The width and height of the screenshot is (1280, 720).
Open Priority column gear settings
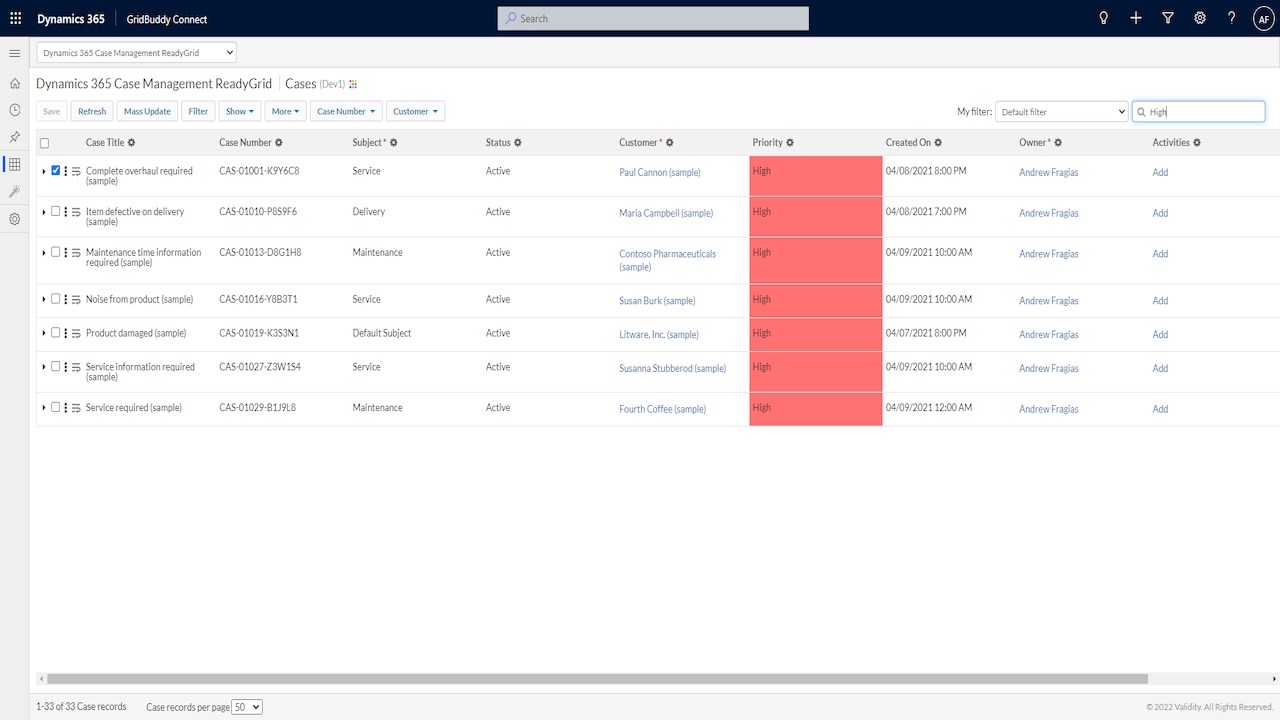pos(790,143)
